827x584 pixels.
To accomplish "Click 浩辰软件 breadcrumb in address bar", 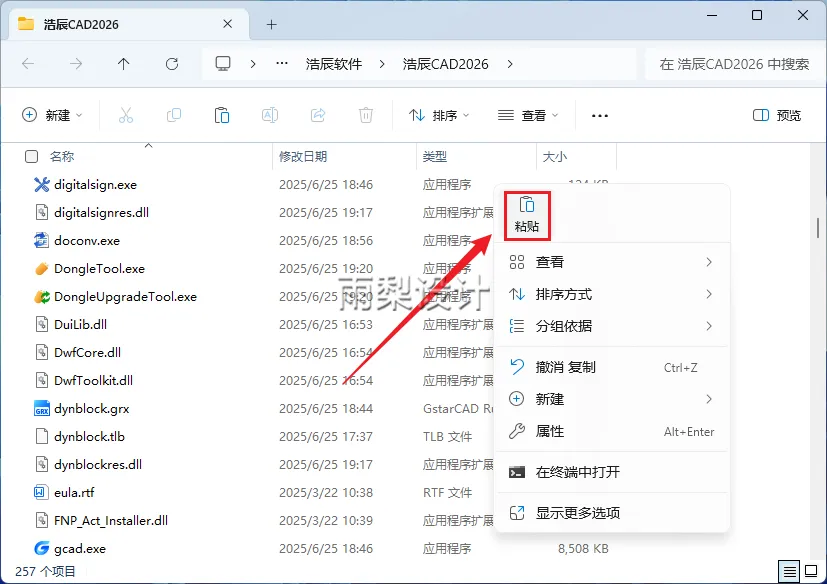I will pyautogui.click(x=334, y=64).
